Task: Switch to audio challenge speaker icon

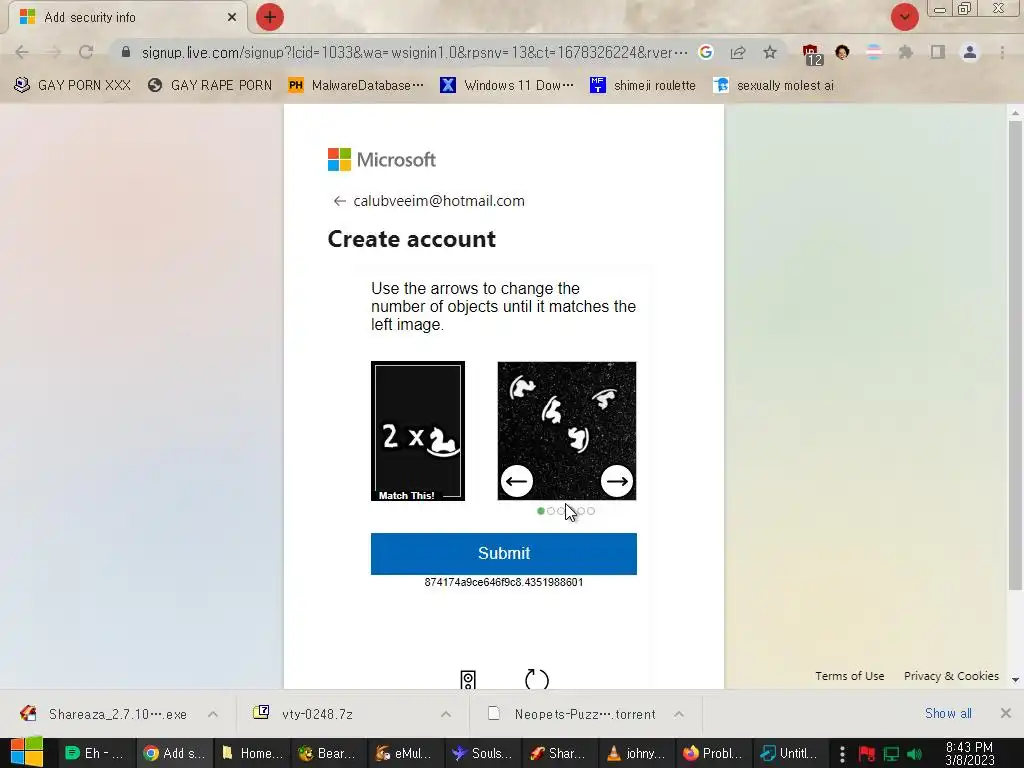Action: [468, 680]
